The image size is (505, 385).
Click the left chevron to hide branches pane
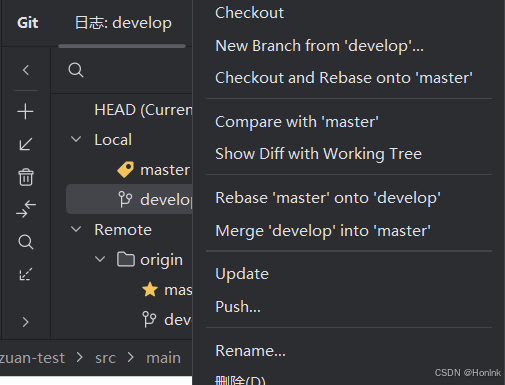(26, 70)
